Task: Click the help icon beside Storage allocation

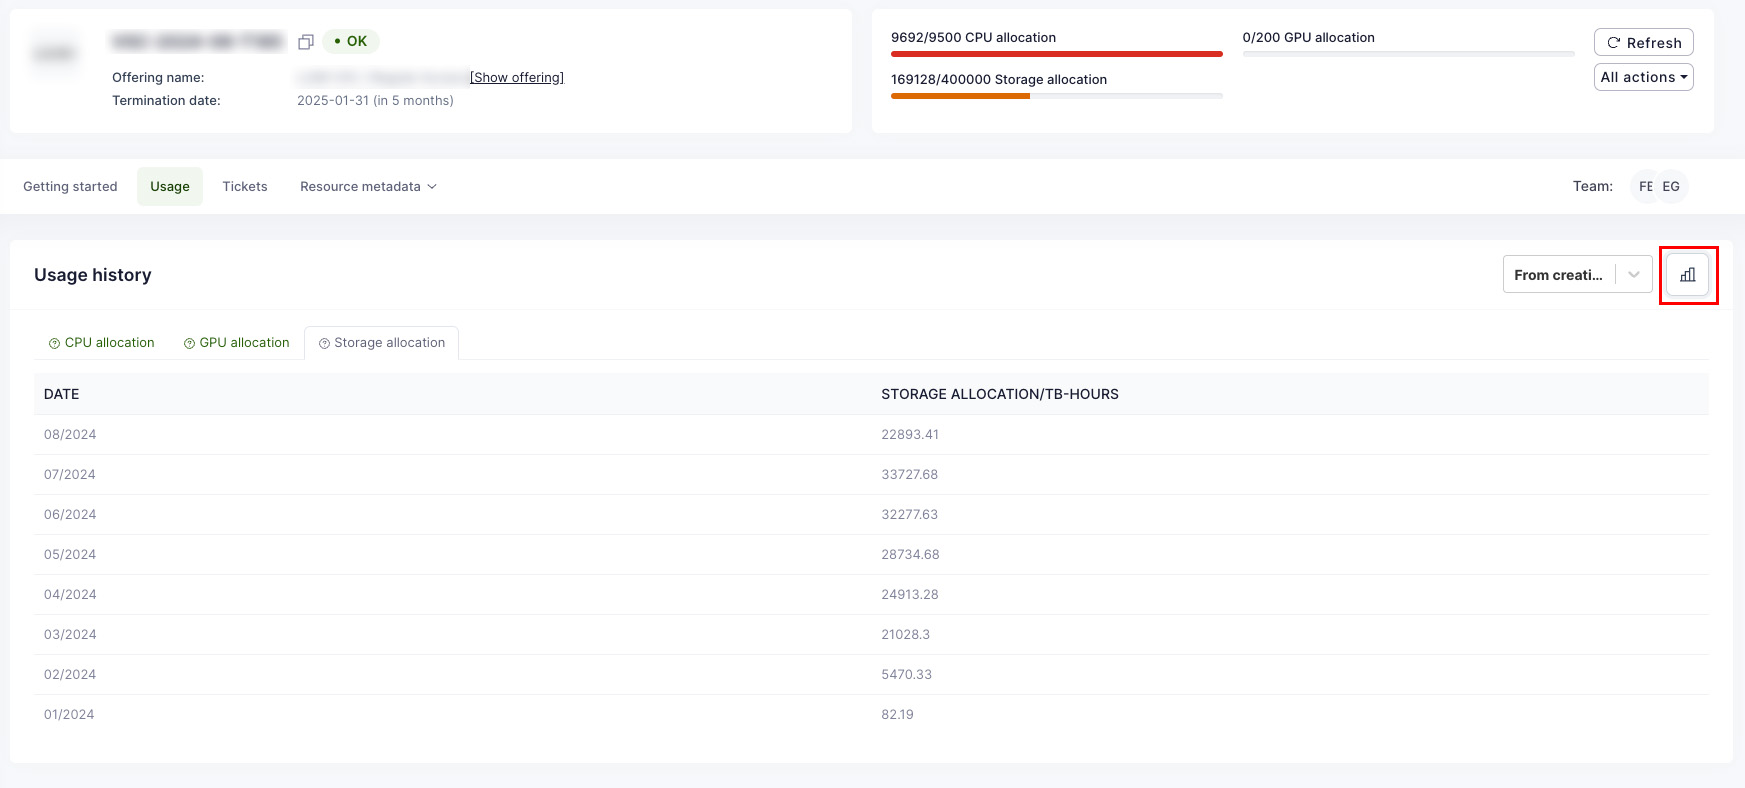Action: point(324,343)
